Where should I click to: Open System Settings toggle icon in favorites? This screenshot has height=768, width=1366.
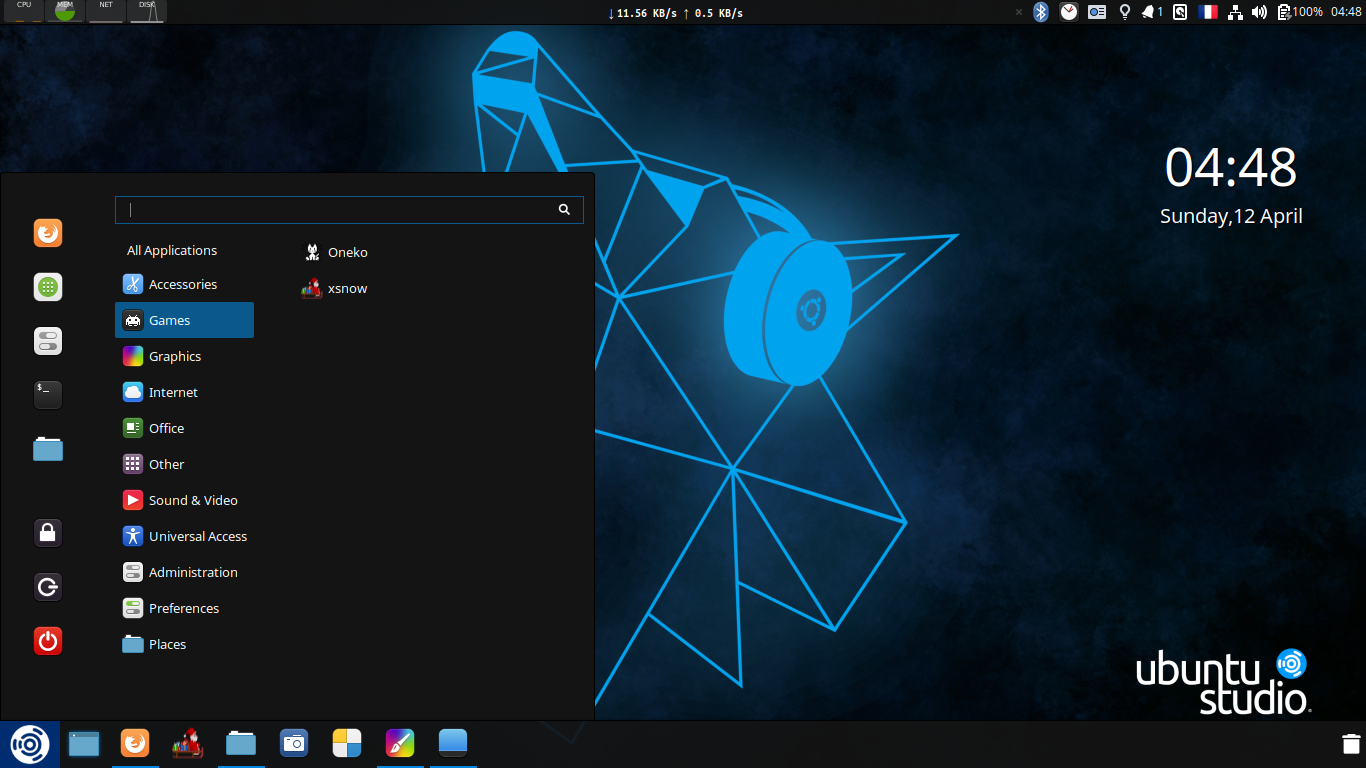click(48, 341)
